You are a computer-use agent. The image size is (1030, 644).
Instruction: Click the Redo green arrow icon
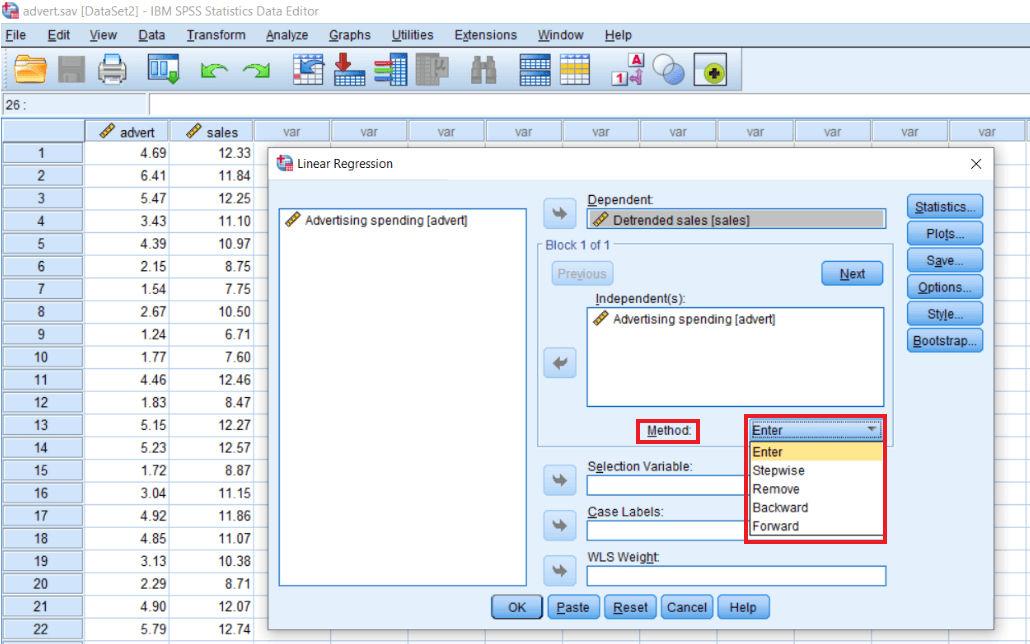[256, 70]
